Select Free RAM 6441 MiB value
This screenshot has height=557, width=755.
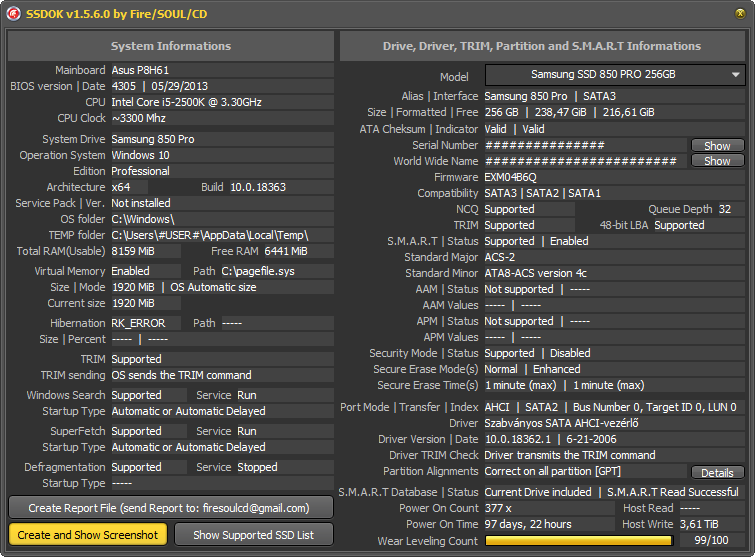coord(286,251)
